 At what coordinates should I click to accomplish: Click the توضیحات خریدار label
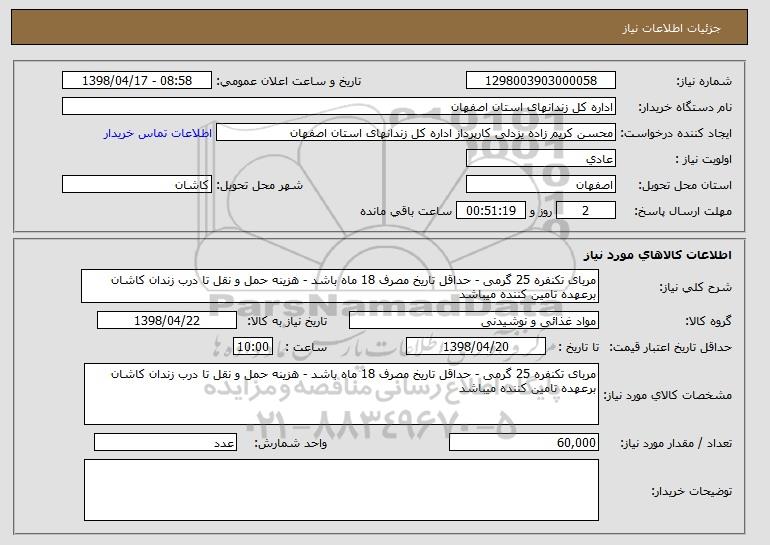point(691,491)
